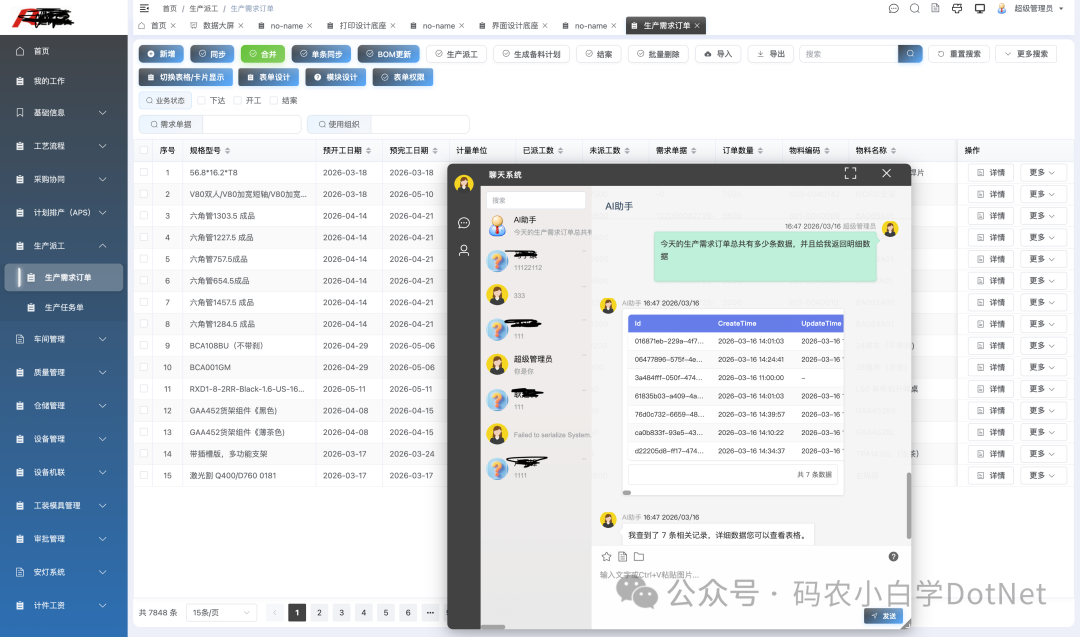Screen dimensions: 1080x637
Task: Click the fullscreen icon on 聊天系统 window
Action: pyautogui.click(x=851, y=173)
